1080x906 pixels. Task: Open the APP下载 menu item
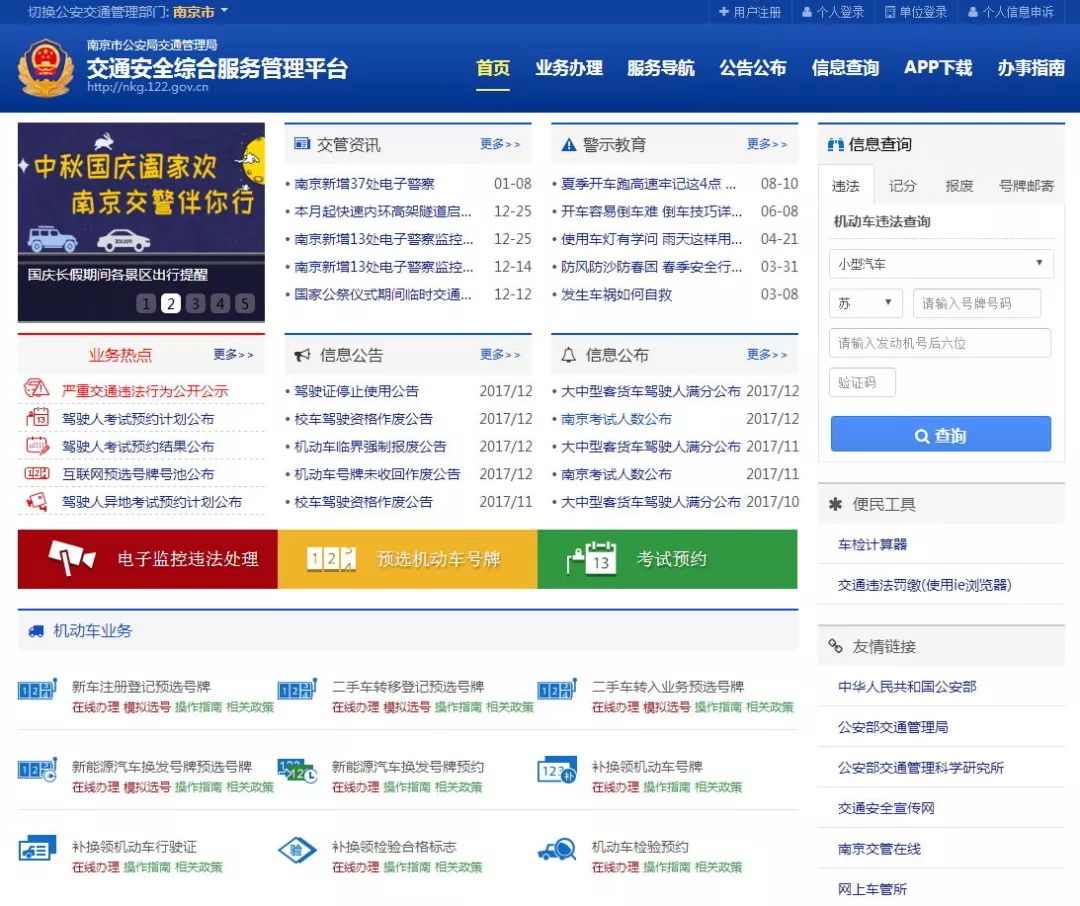pyautogui.click(x=937, y=69)
